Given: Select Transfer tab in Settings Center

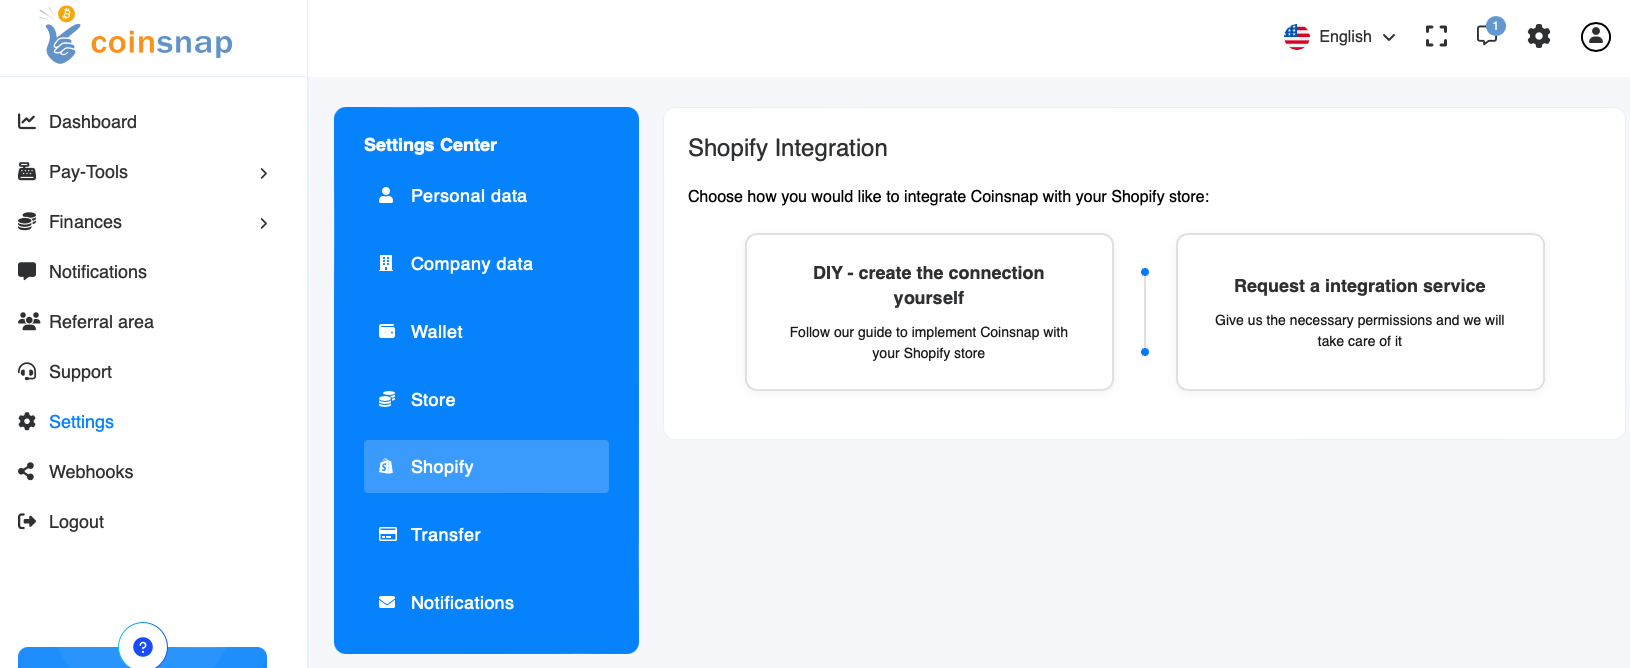Looking at the screenshot, I should (486, 535).
